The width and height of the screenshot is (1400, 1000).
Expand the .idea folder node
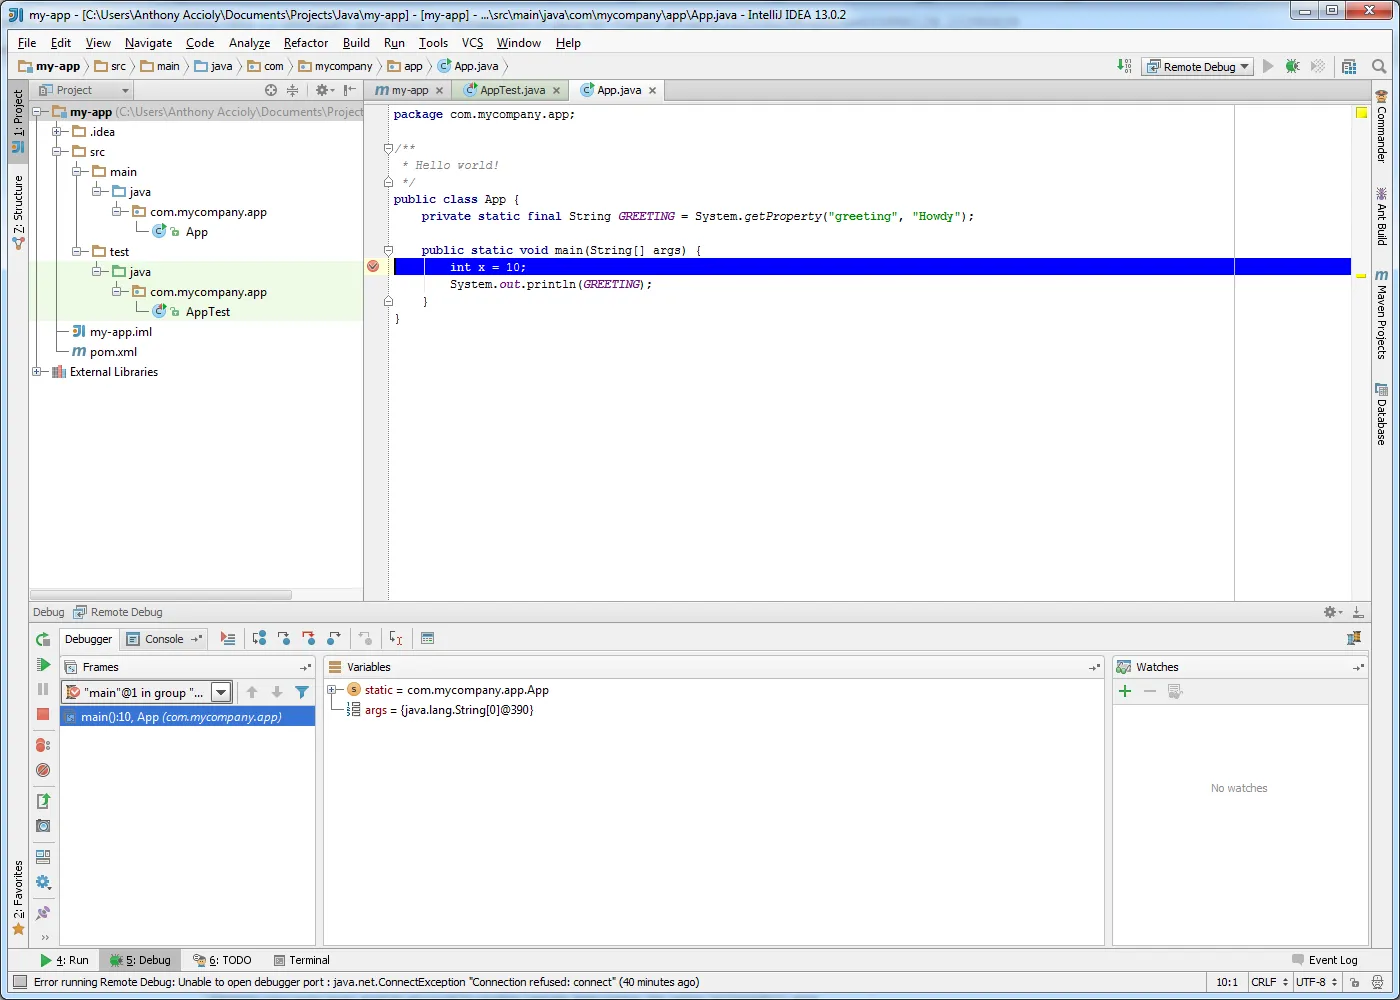tap(57, 132)
